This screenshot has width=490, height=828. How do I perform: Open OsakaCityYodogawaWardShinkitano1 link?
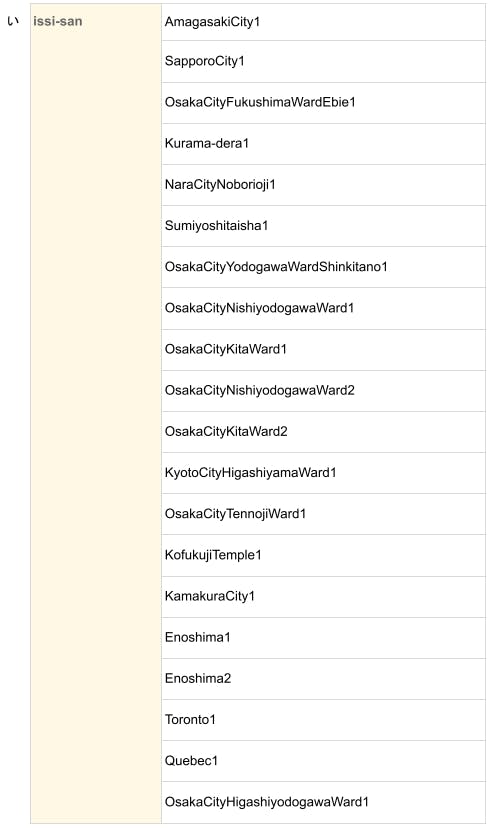tap(276, 267)
